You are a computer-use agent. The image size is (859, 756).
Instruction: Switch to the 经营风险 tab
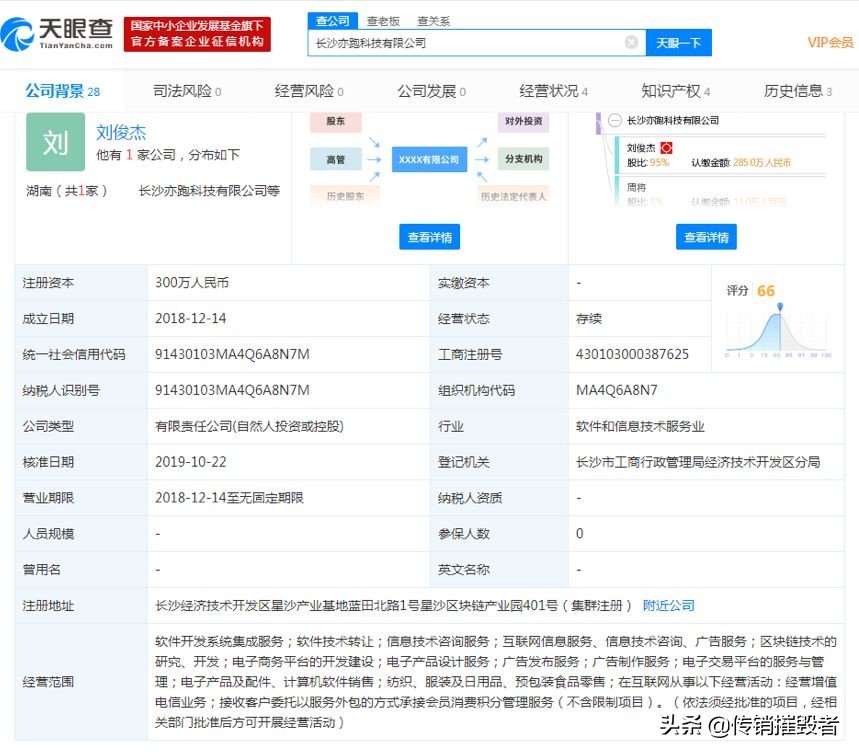click(309, 91)
